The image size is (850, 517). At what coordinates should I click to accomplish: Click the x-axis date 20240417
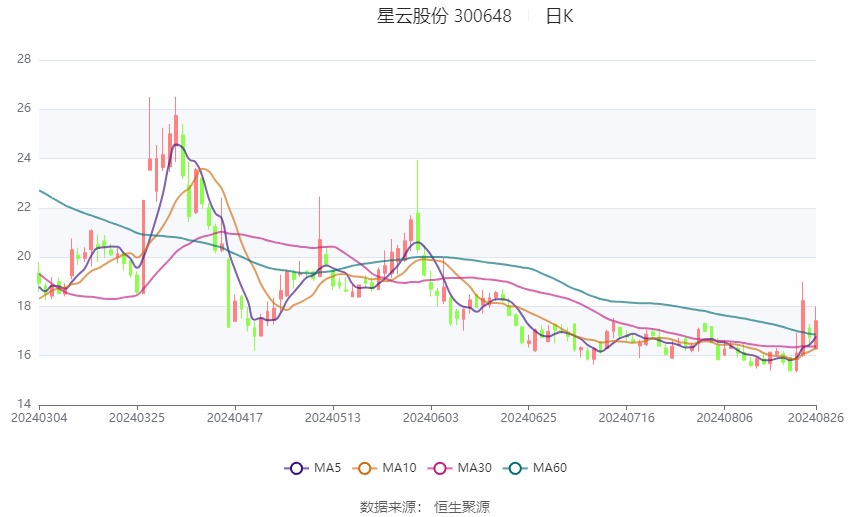235,418
